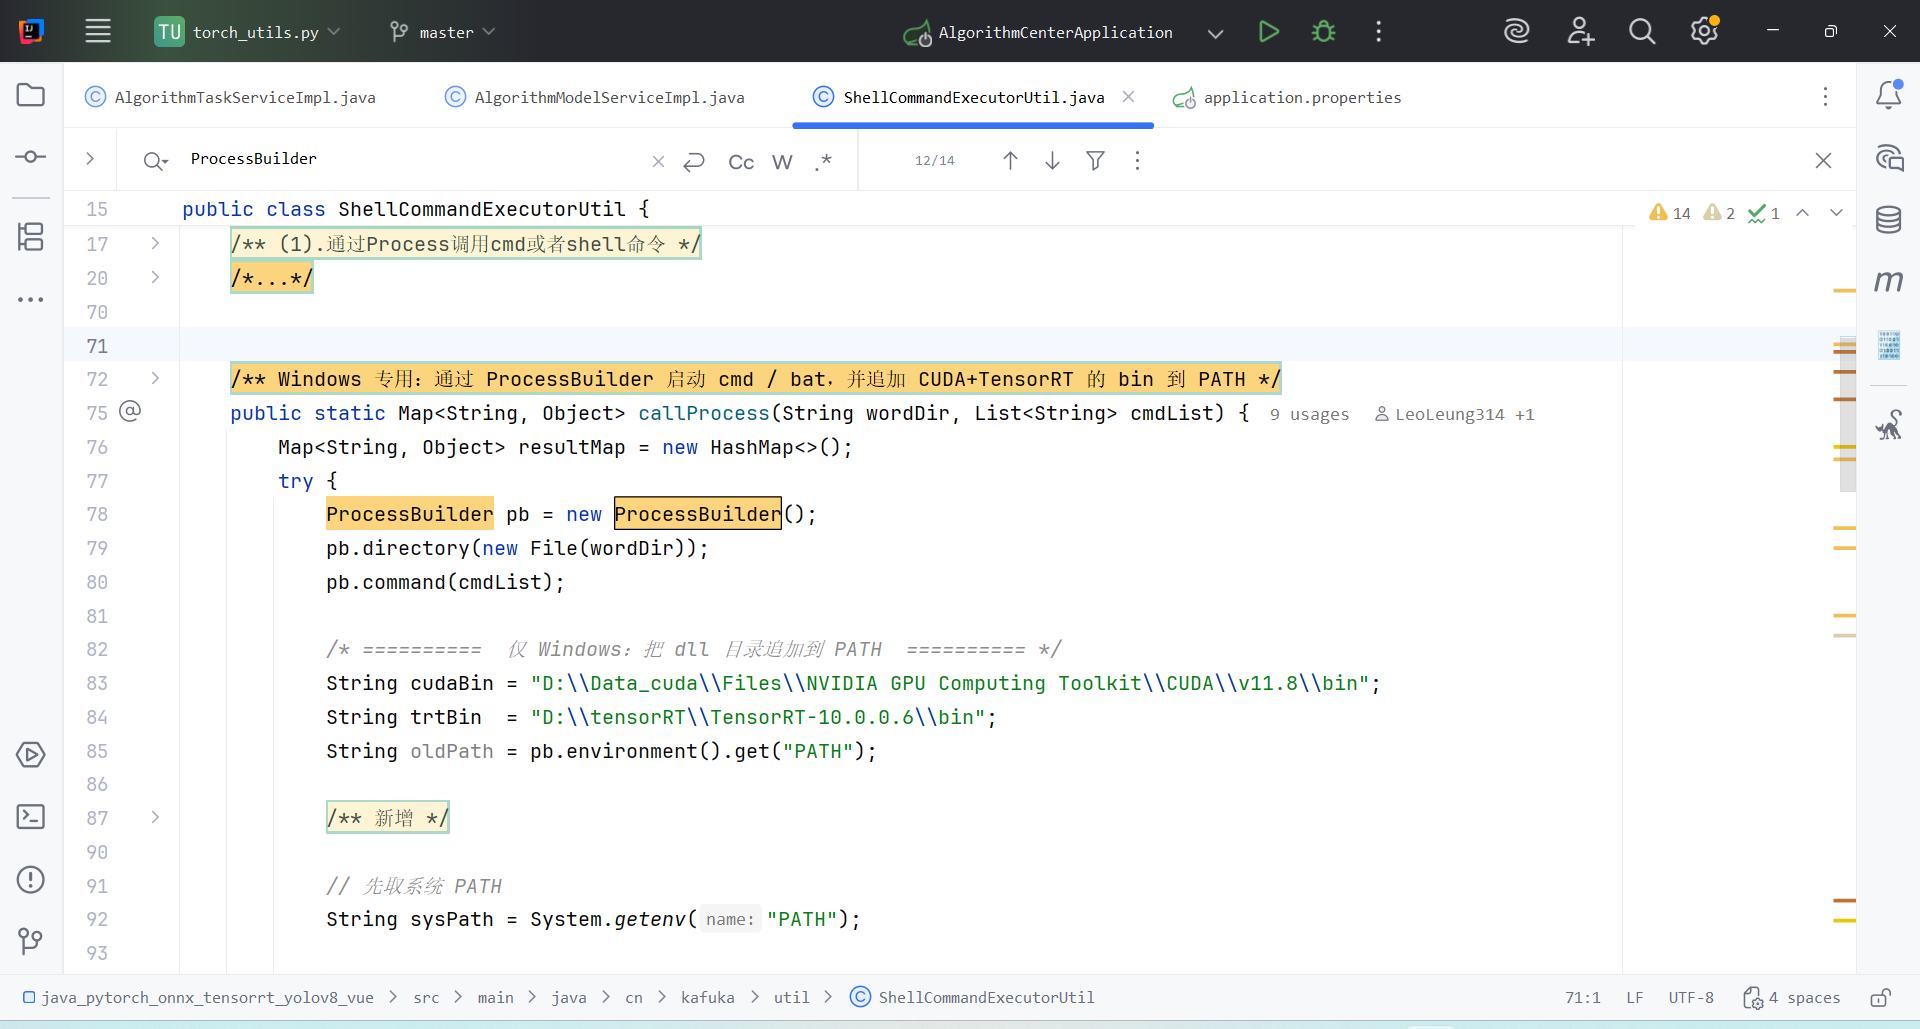Open the Database tool window
Screen dimensions: 1920x1029
tap(1889, 220)
